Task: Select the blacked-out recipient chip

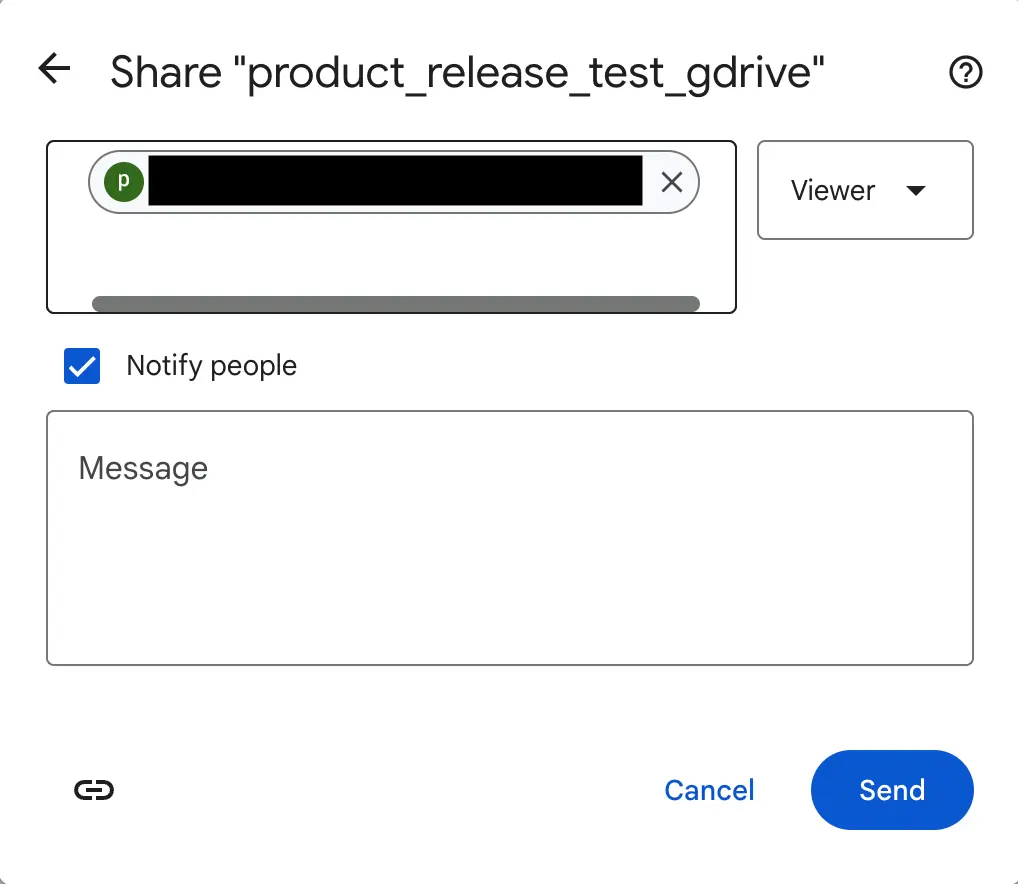Action: click(395, 182)
